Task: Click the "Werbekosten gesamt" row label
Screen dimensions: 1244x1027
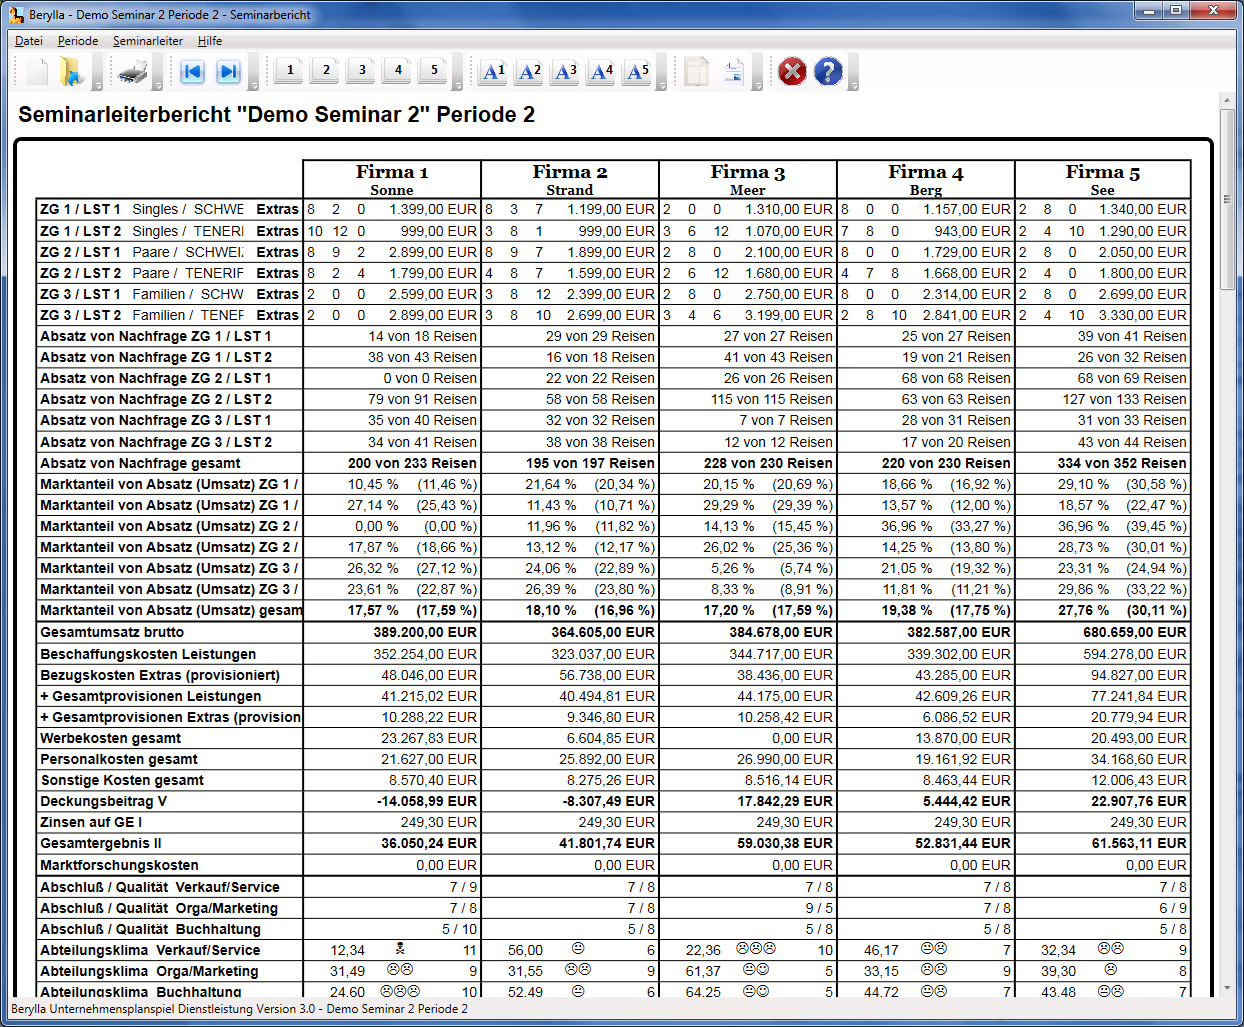Action: [111, 738]
